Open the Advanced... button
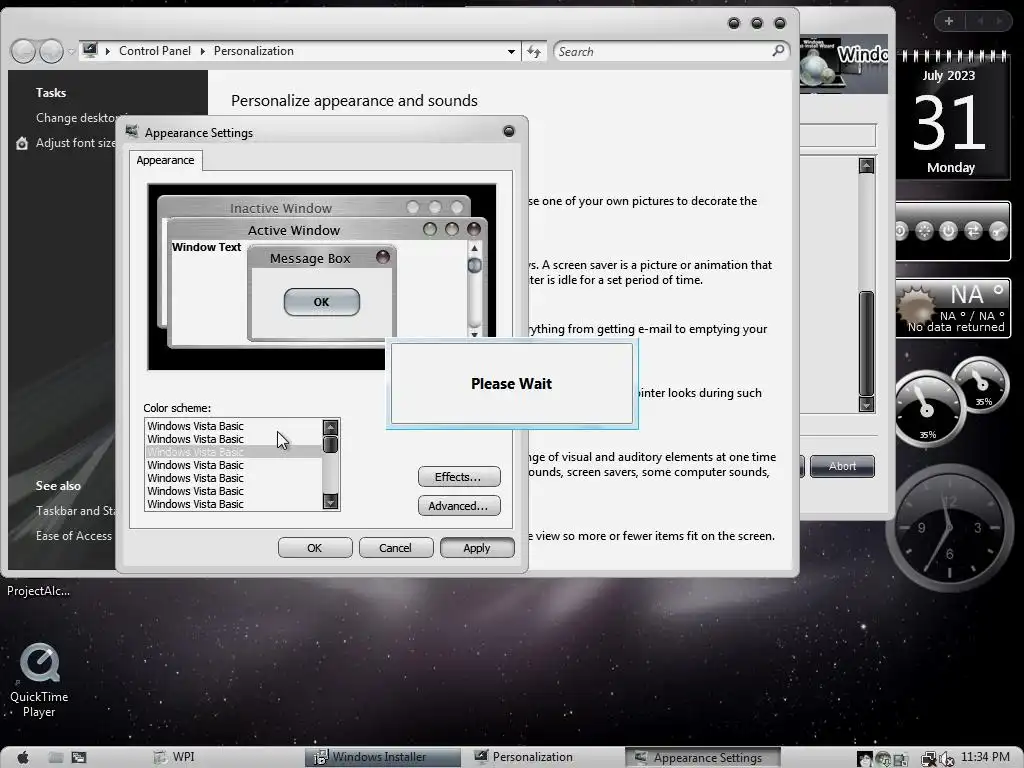The image size is (1024, 768). point(459,505)
